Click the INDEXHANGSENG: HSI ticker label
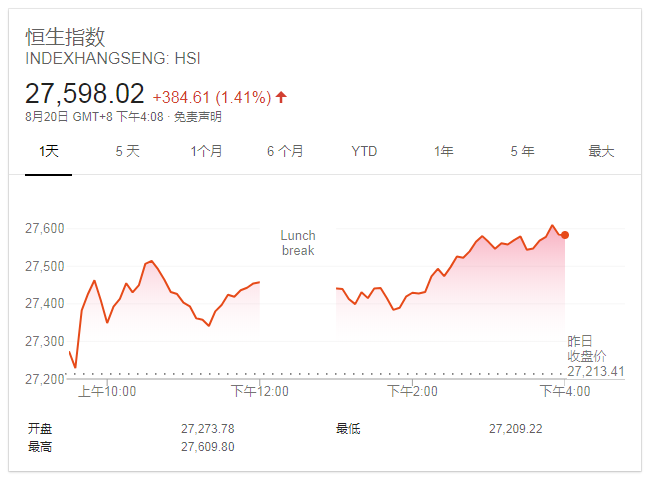 tap(113, 58)
